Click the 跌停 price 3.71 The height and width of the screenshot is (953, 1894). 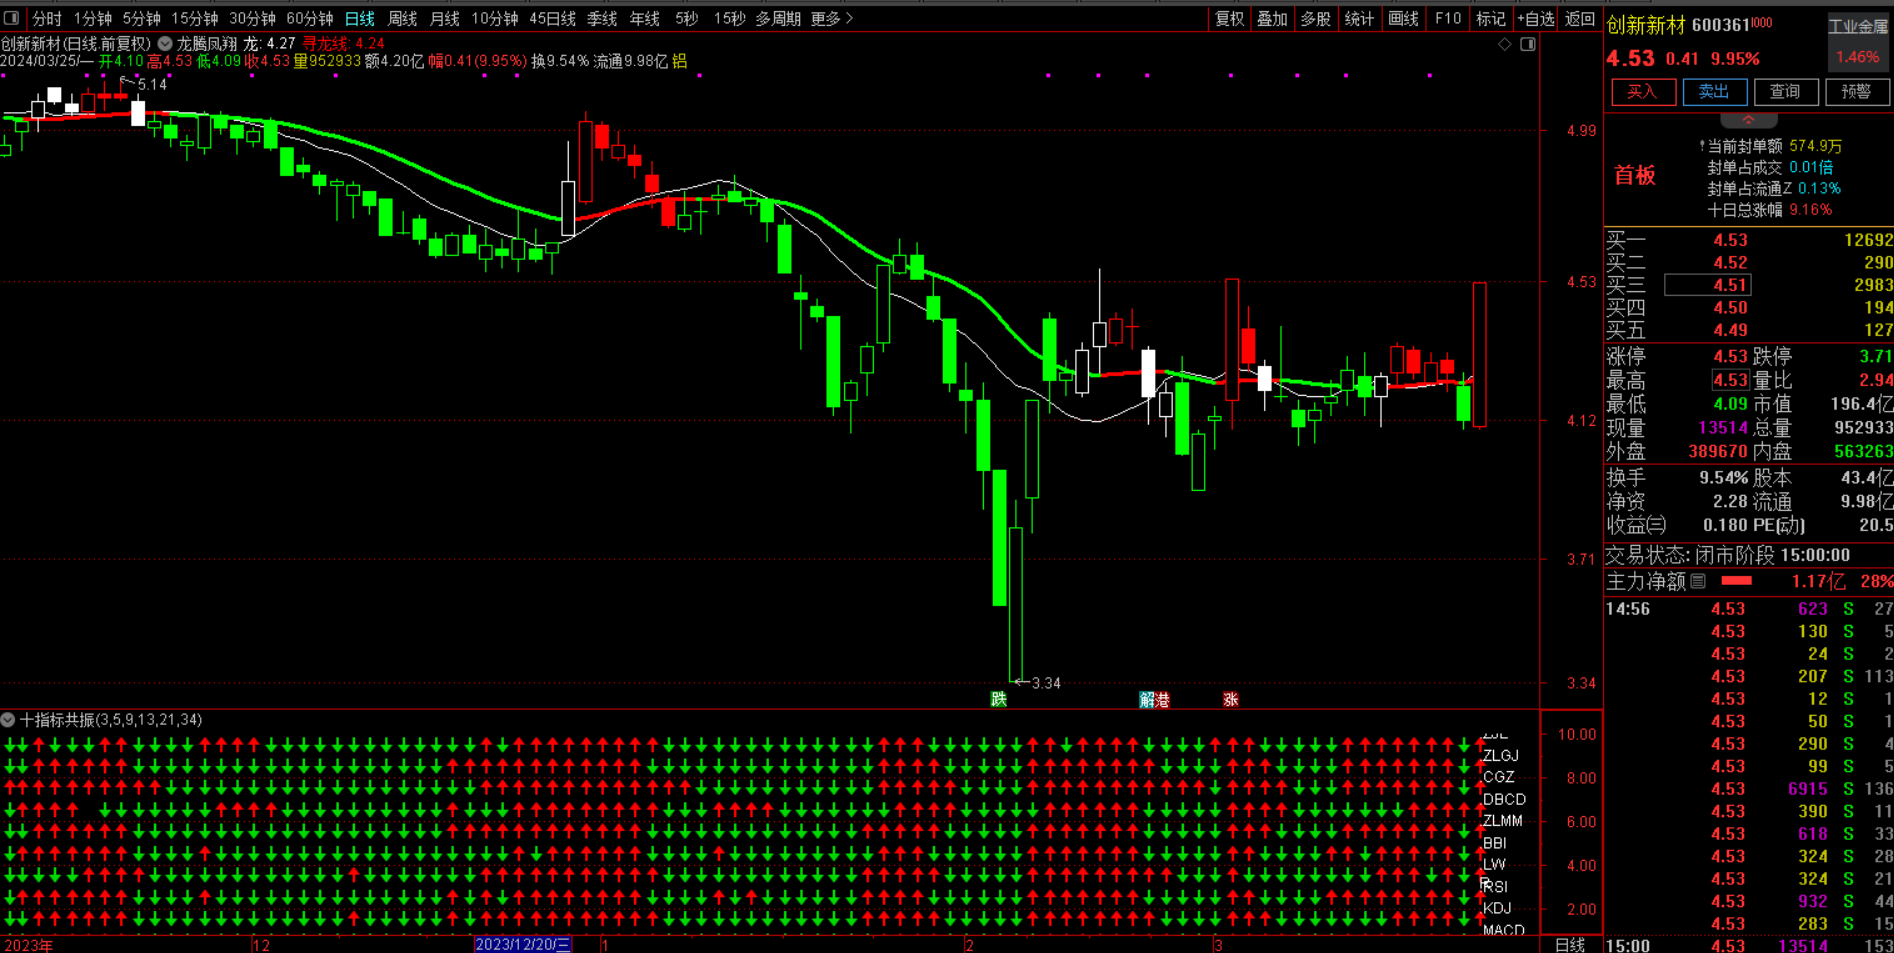[x=1875, y=356]
